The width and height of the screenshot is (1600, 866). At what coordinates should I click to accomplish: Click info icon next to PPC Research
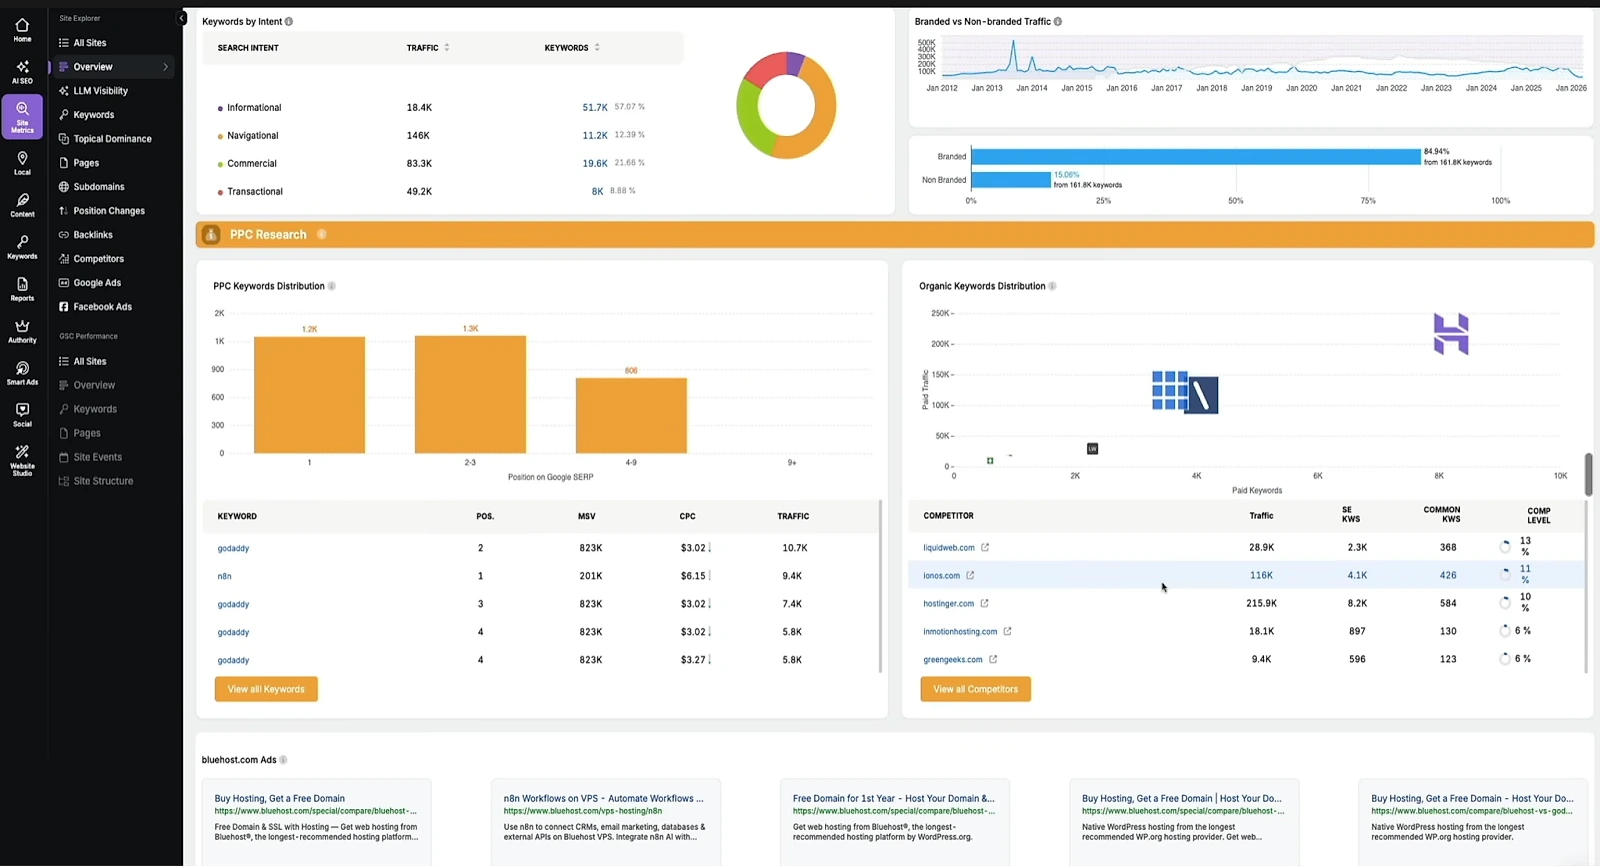click(x=322, y=234)
